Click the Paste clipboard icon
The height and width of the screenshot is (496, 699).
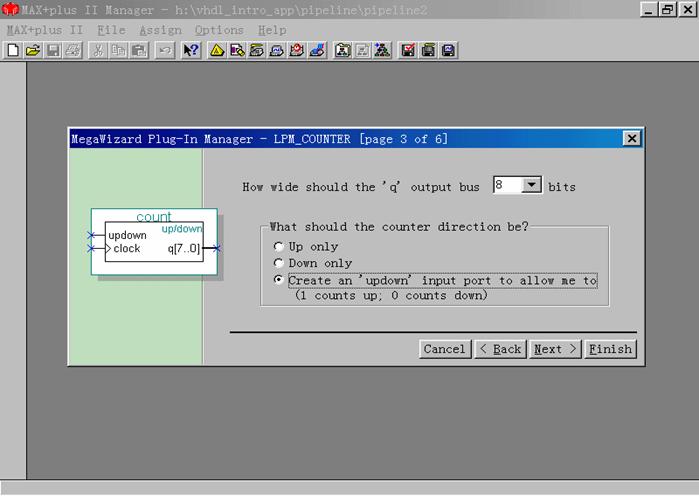[x=139, y=50]
